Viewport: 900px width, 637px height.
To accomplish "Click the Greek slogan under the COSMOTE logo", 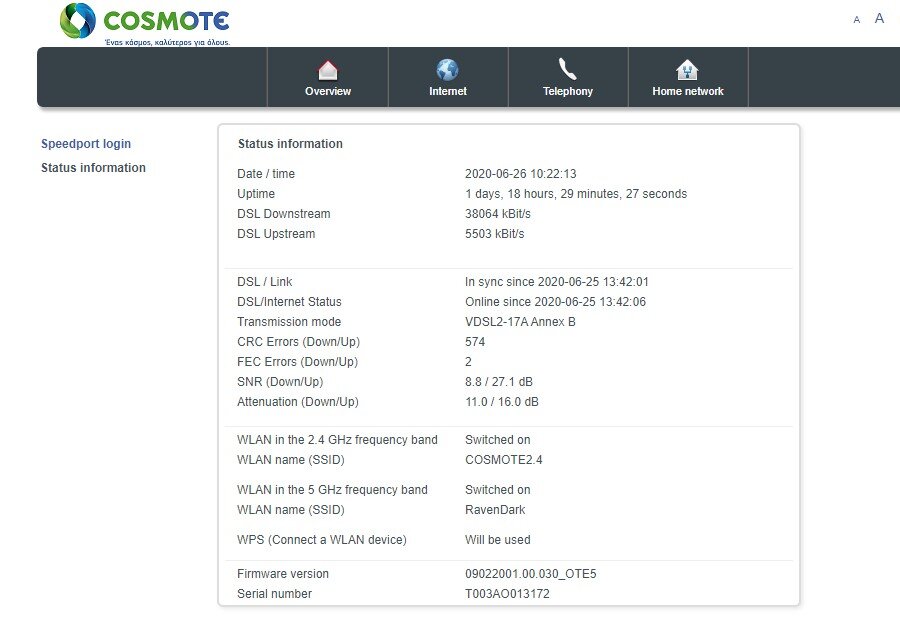I will [x=167, y=42].
